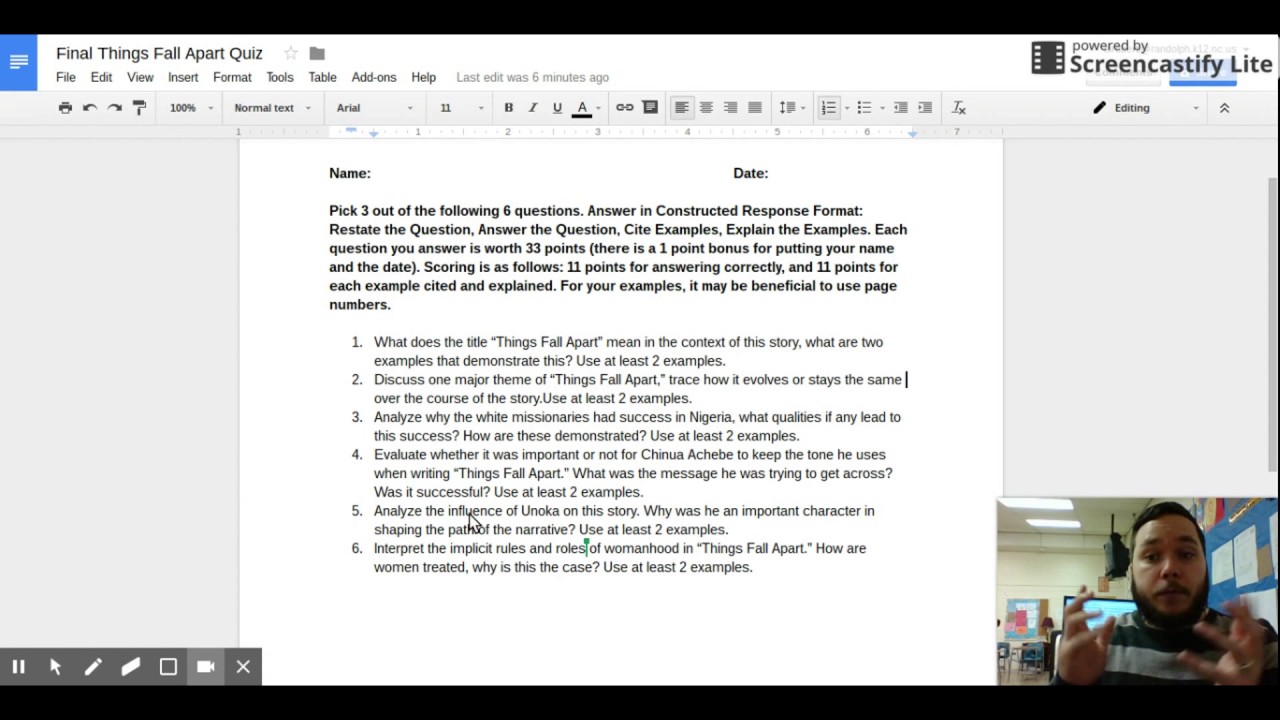Select the Screencastify mouse pointer tool
Viewport: 1280px width, 720px height.
click(55, 667)
